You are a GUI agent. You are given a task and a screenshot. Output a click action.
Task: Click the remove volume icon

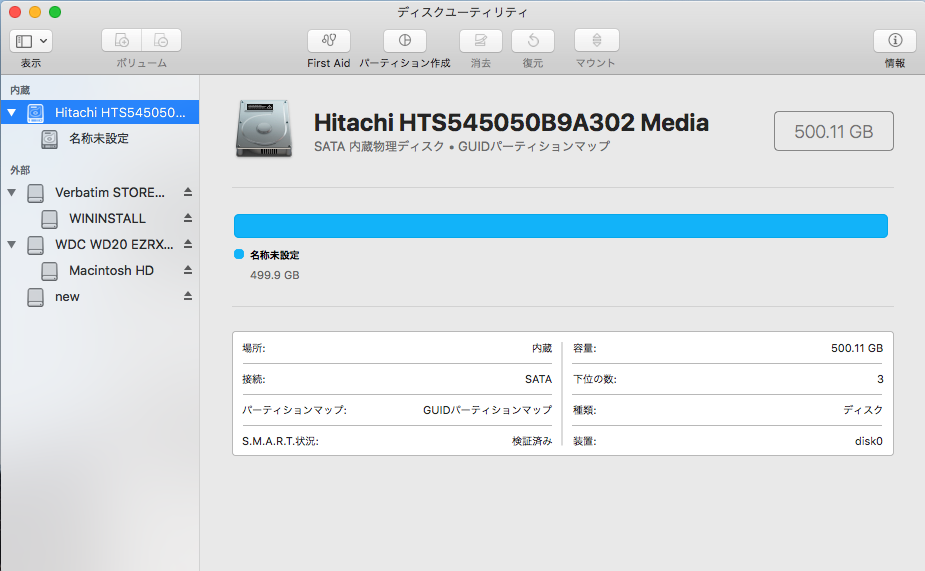pyautogui.click(x=161, y=41)
